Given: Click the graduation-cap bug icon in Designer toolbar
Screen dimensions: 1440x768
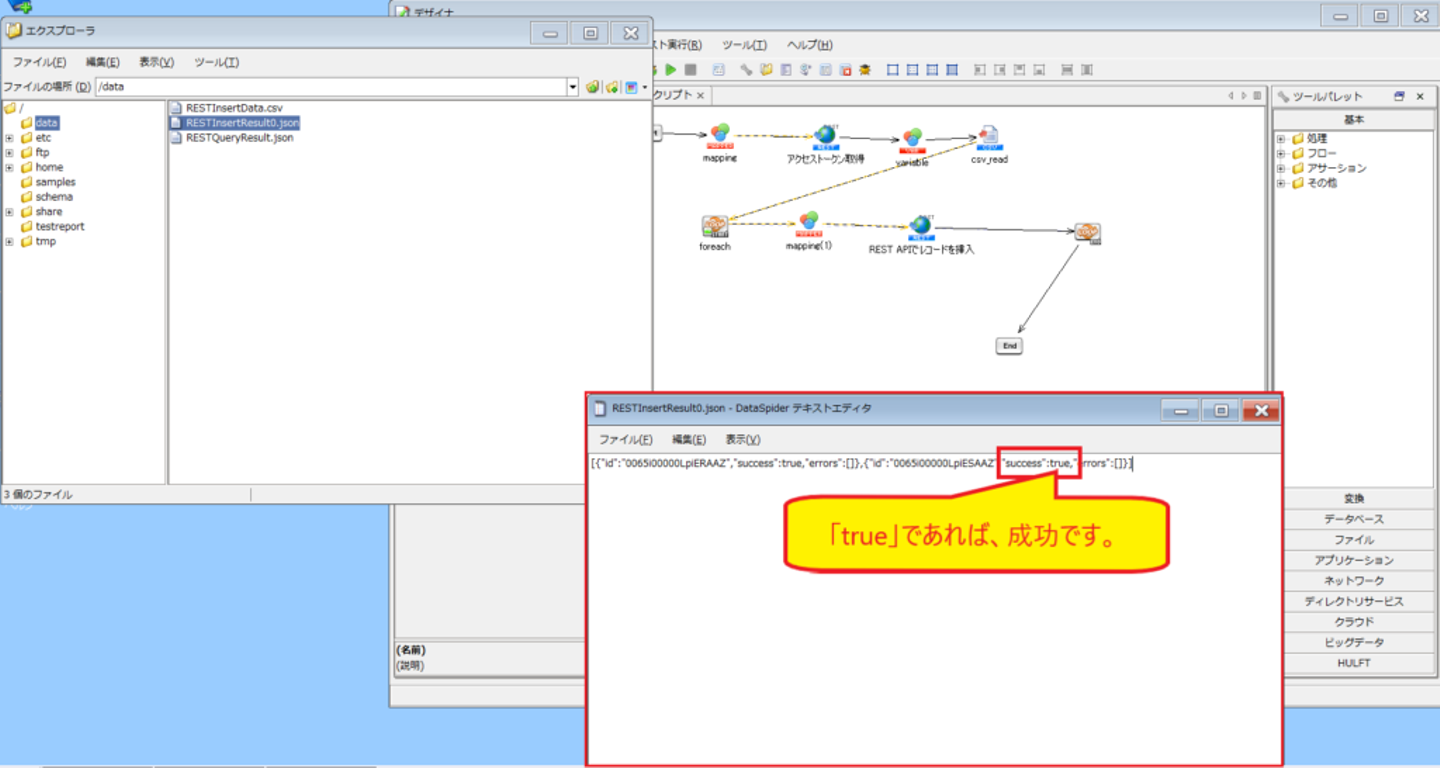Looking at the screenshot, I should click(865, 70).
